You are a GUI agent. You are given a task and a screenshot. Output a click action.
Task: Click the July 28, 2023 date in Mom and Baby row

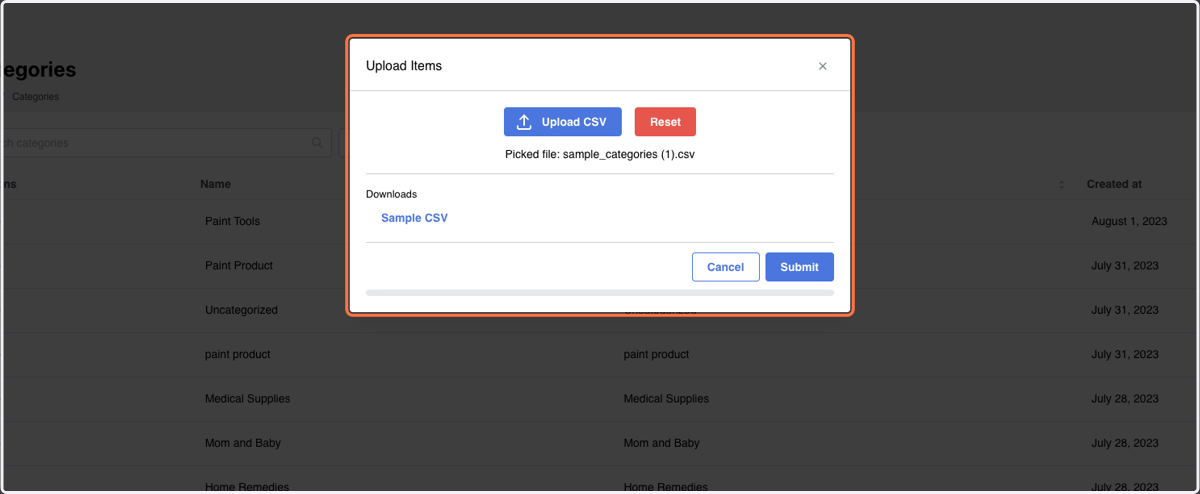(x=1125, y=442)
